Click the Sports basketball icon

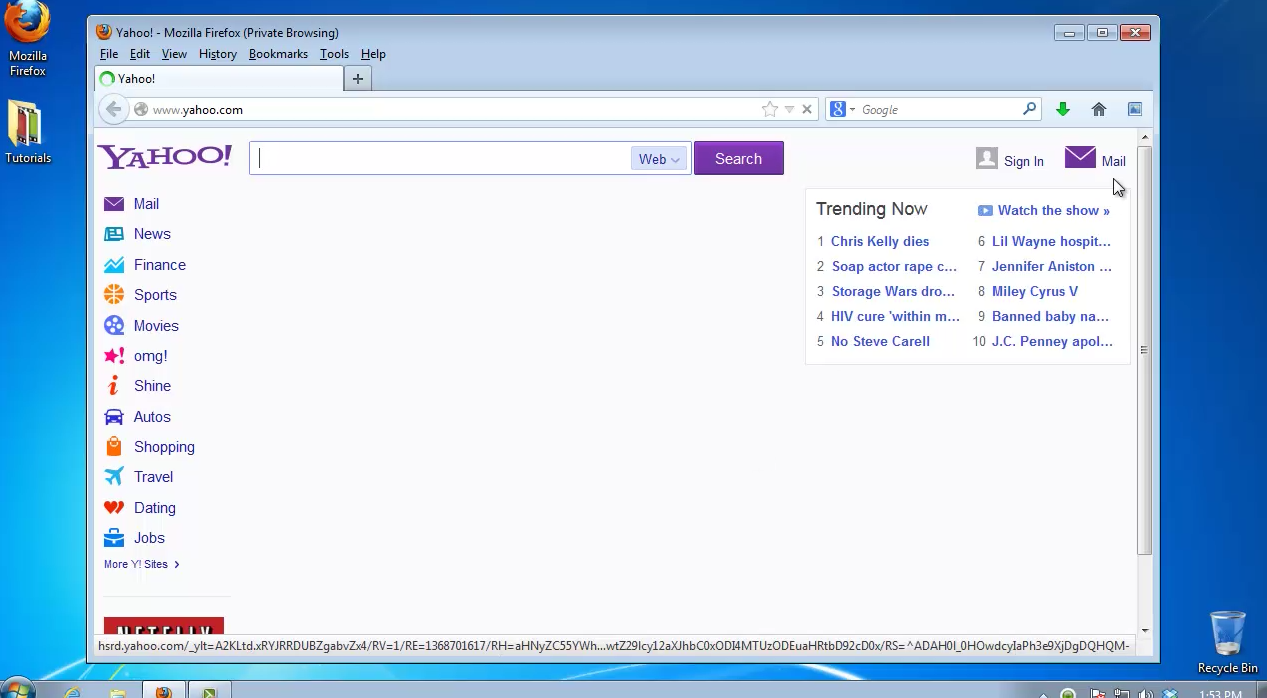click(114, 295)
